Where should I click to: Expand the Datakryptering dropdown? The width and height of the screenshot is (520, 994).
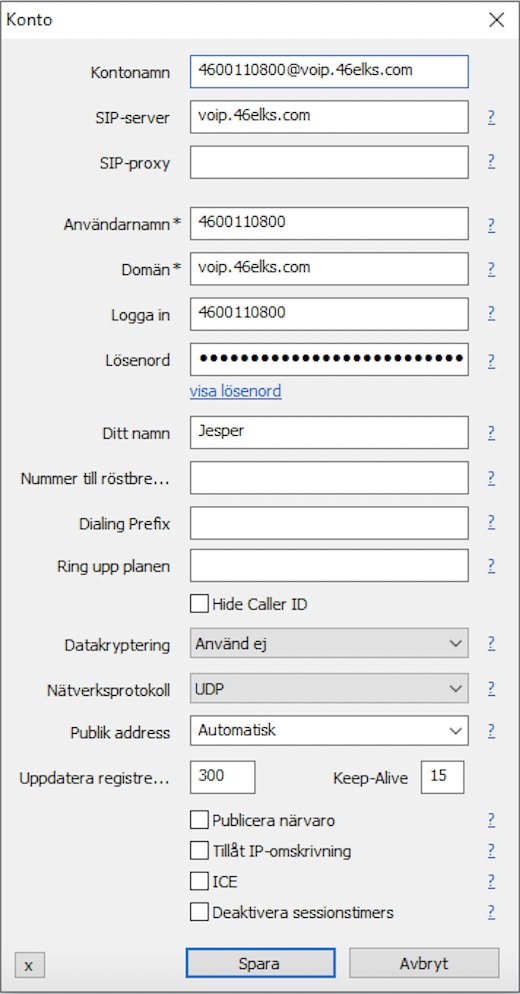coord(329,643)
